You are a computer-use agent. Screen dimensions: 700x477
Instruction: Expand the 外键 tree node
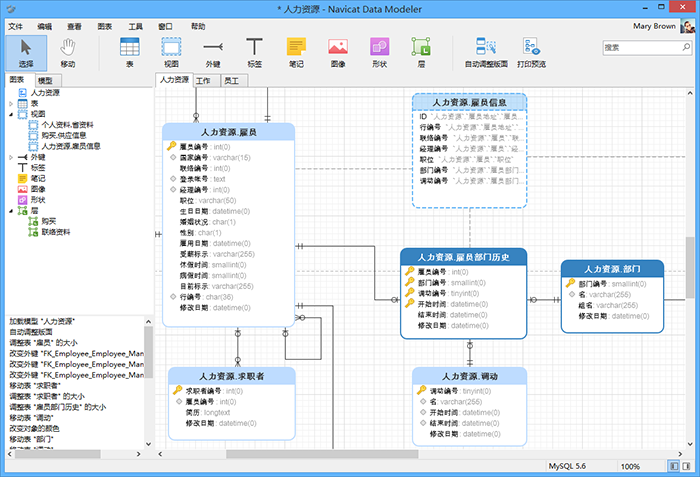tap(11, 157)
